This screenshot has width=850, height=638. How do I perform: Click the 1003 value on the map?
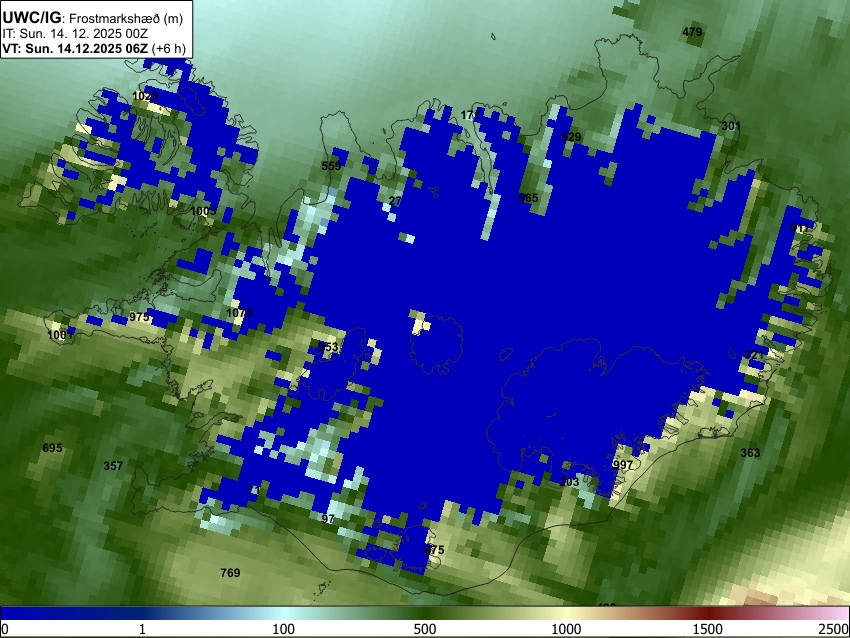(203, 211)
